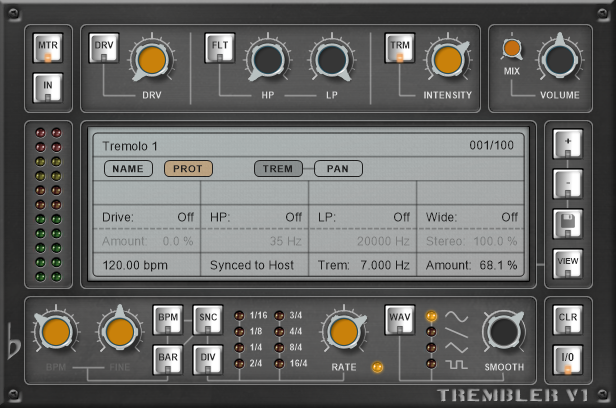Screen dimensions: 616x408
Task: Open the VIEW display options button
Action: pyautogui.click(x=567, y=263)
